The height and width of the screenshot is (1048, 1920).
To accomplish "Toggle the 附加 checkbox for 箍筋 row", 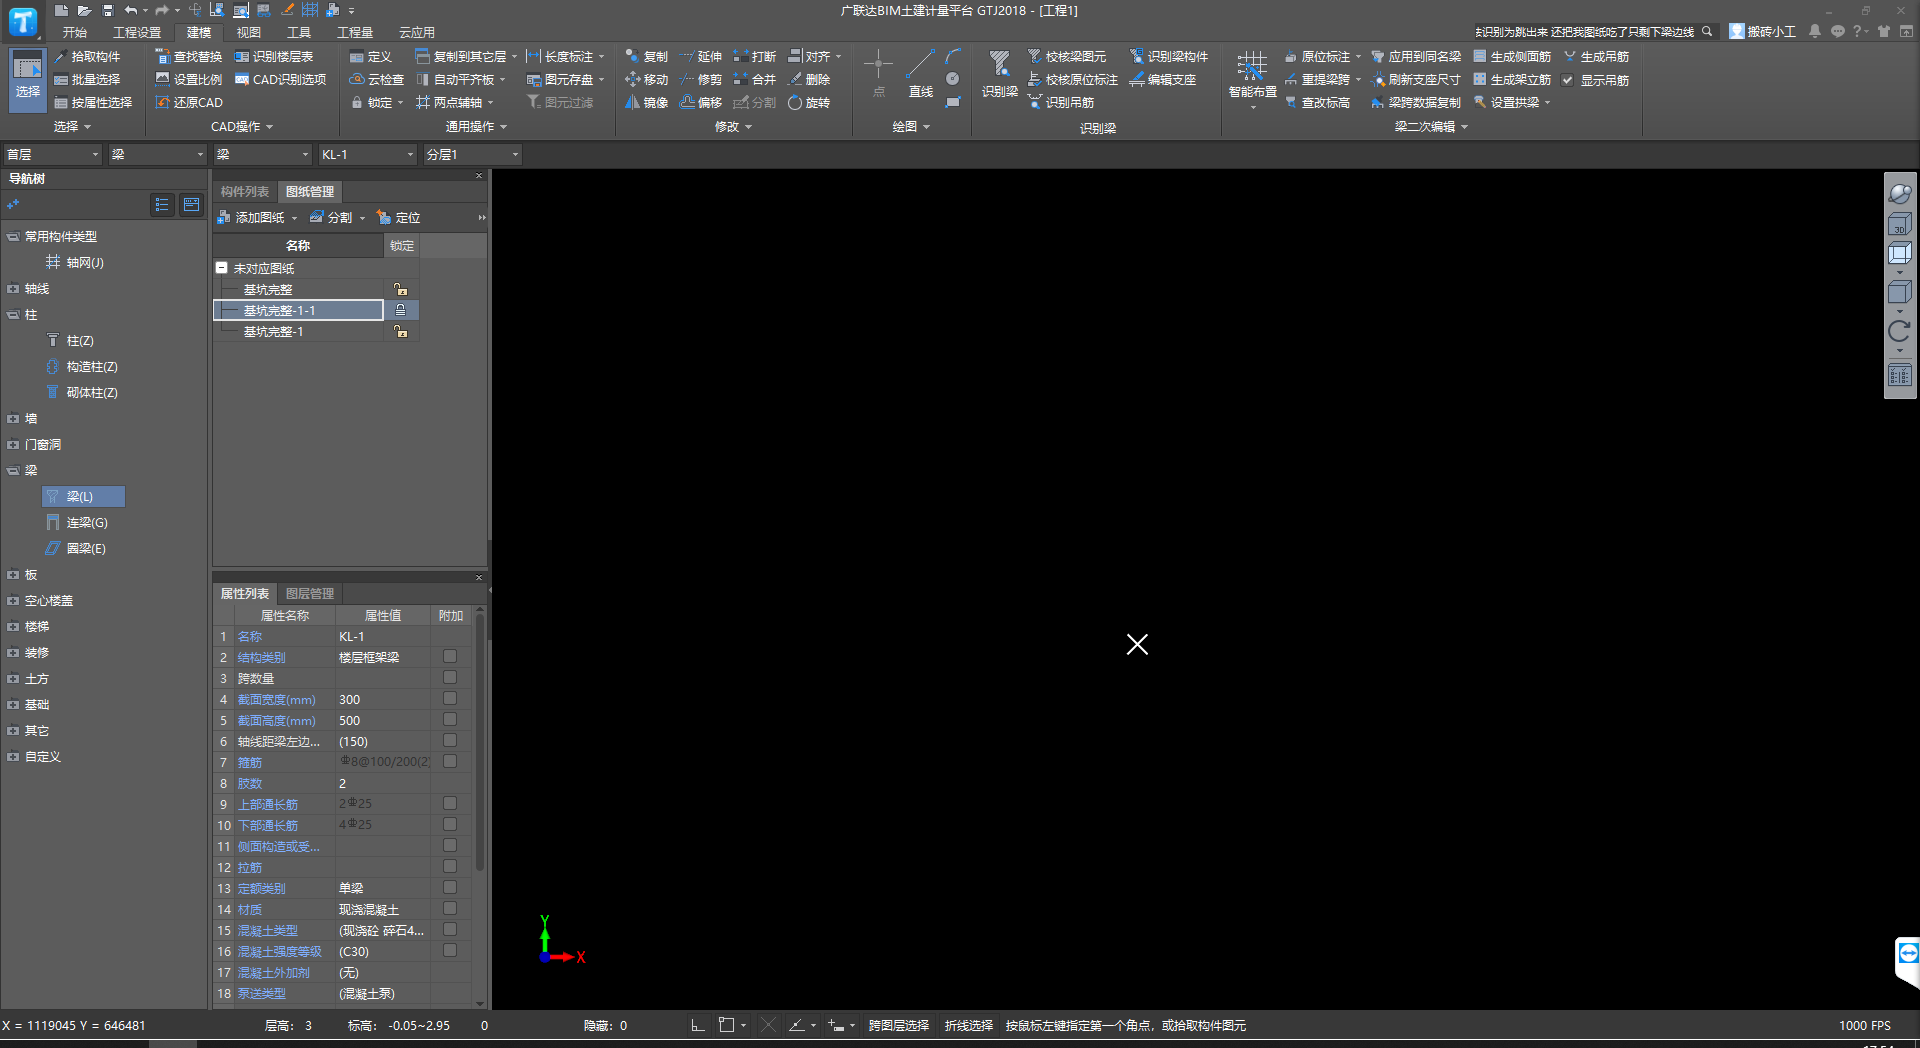I will click(450, 762).
